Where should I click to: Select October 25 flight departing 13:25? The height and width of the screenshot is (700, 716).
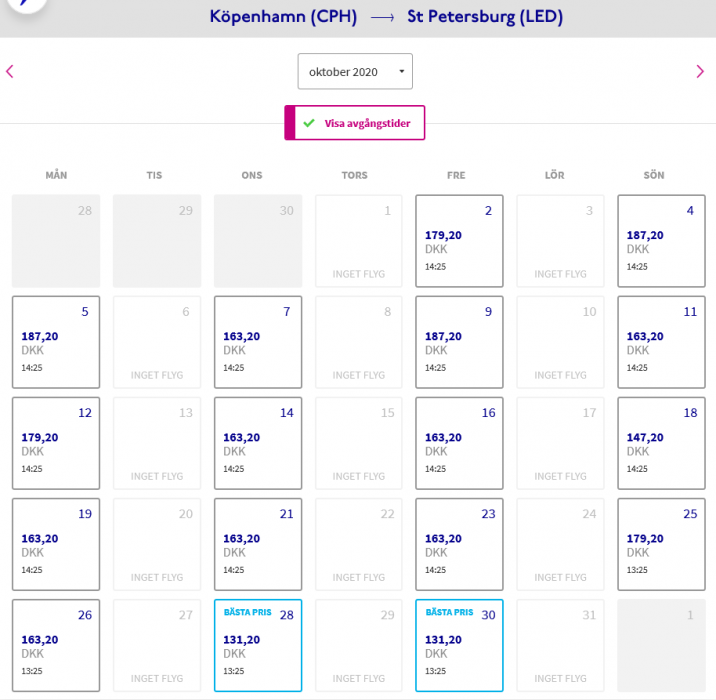661,543
